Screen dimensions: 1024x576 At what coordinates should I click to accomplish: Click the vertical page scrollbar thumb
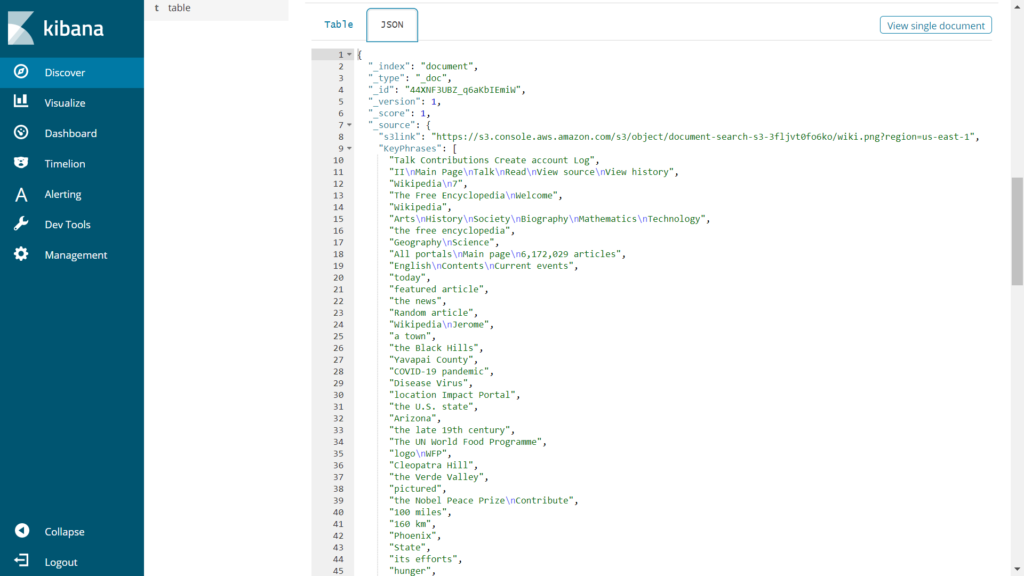(x=1017, y=230)
